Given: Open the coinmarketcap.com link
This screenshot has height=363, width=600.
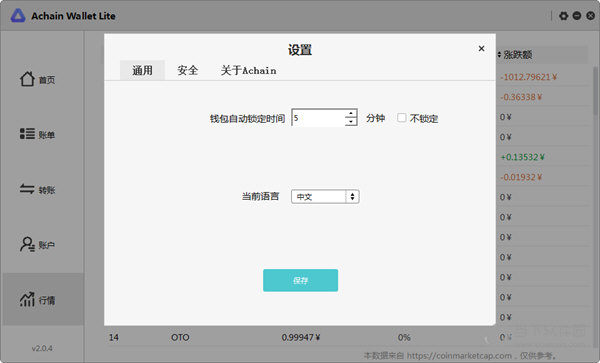Looking at the screenshot, I should coord(459,356).
